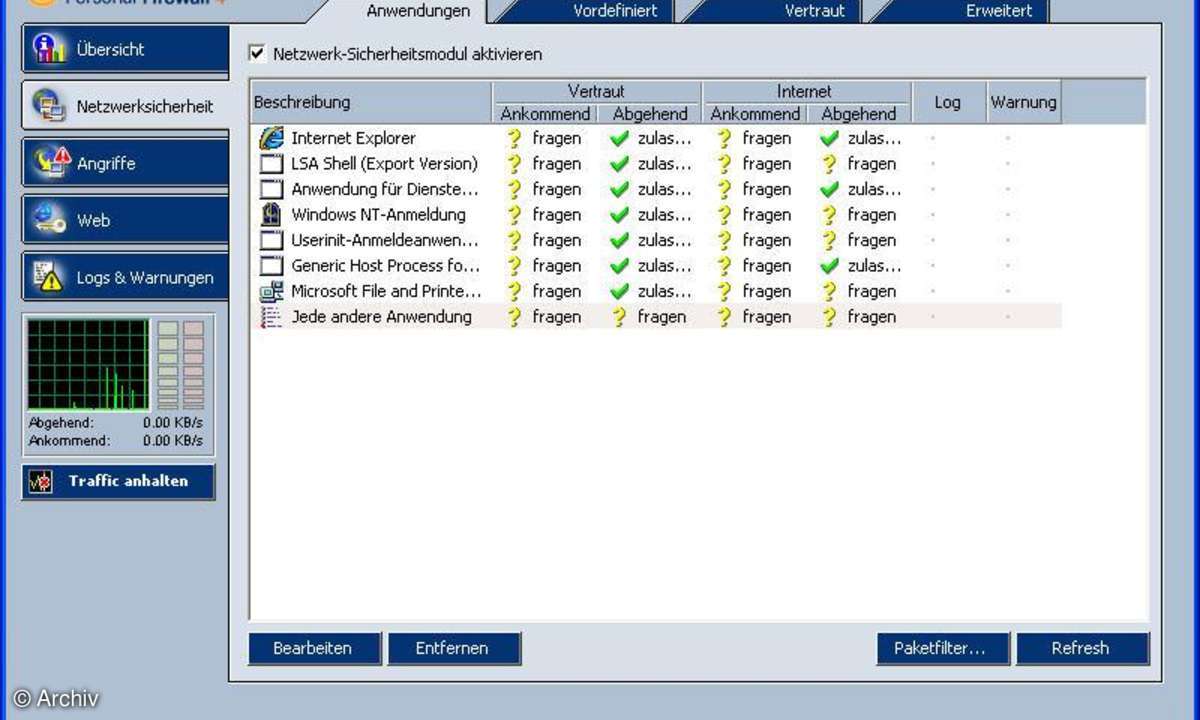Open the Vertraut tab
Viewport: 1200px width, 720px height.
pyautogui.click(x=814, y=11)
